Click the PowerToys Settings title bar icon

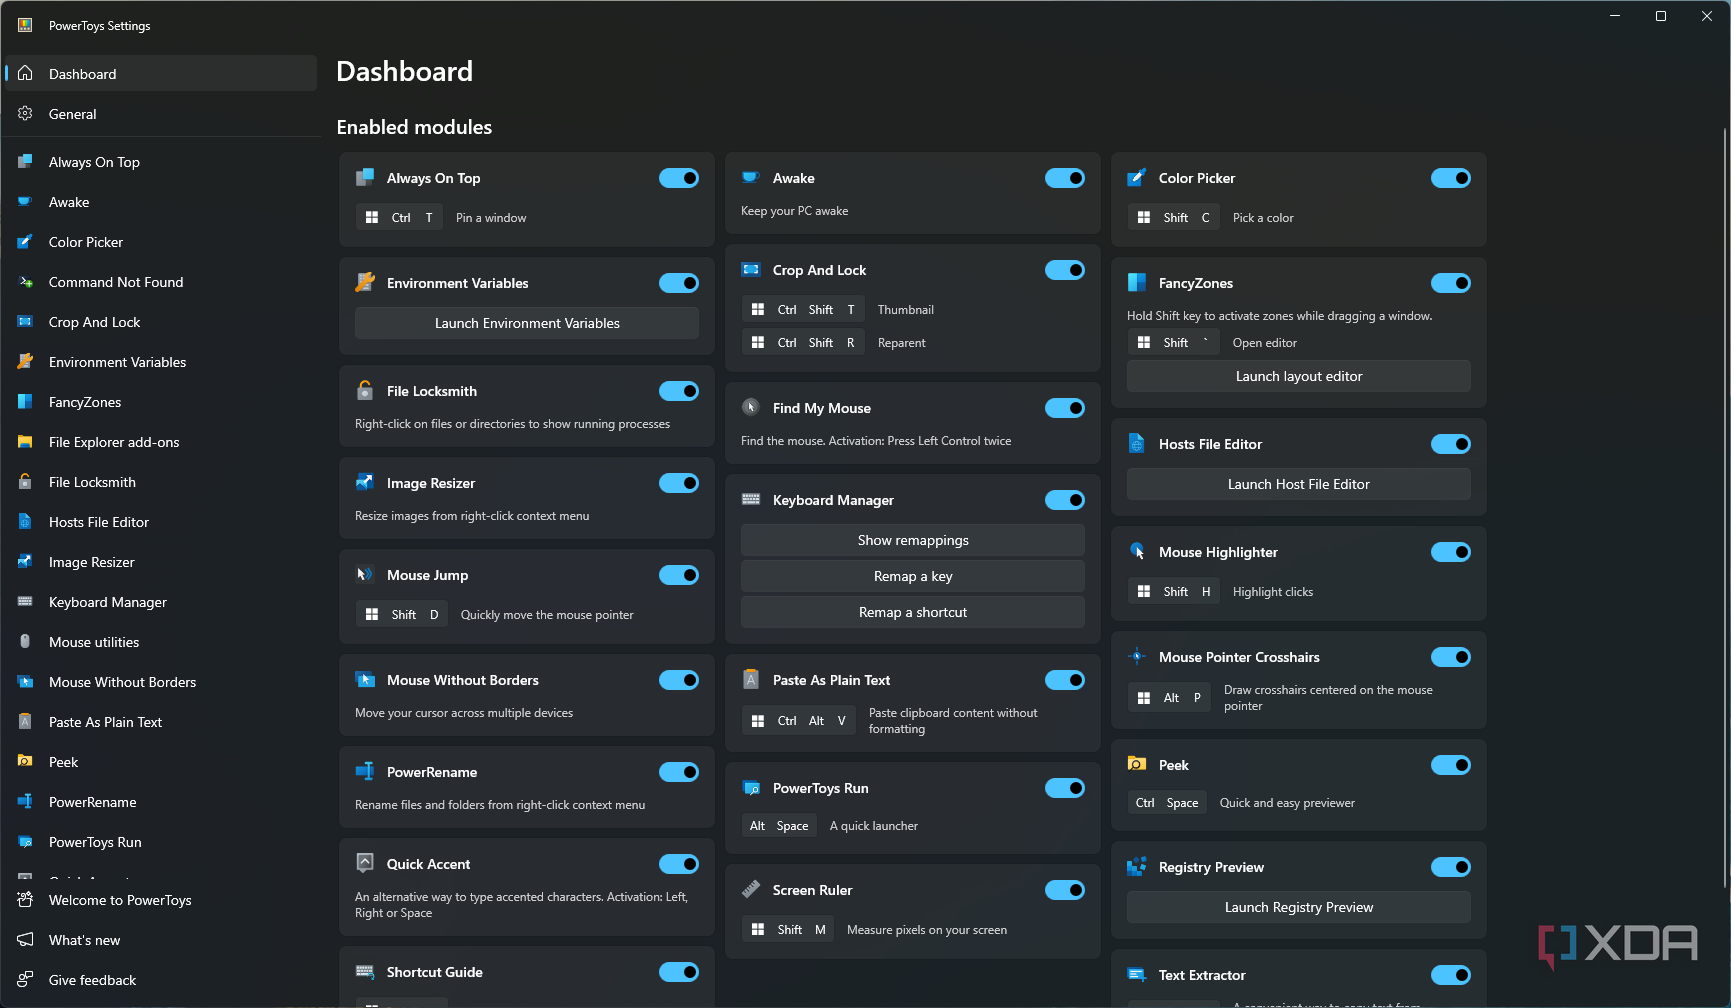(25, 25)
